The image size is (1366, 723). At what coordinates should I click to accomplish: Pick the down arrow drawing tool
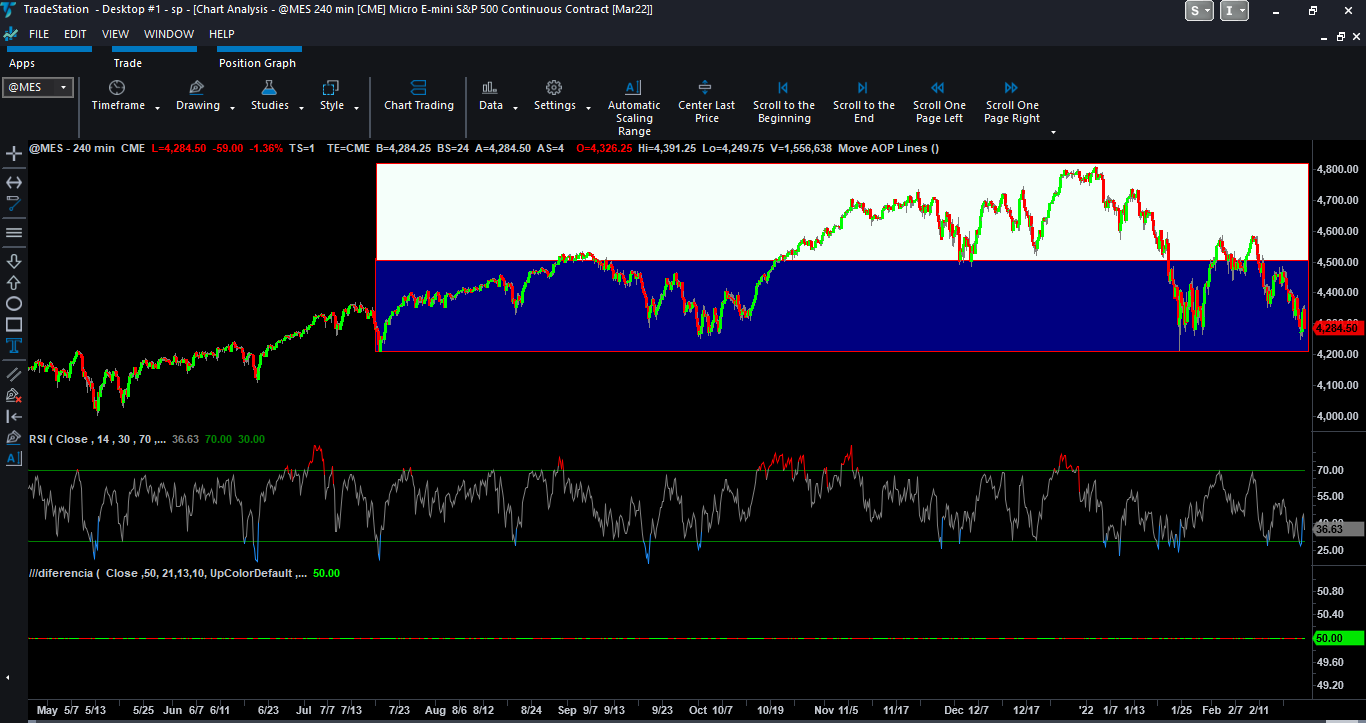(x=14, y=261)
